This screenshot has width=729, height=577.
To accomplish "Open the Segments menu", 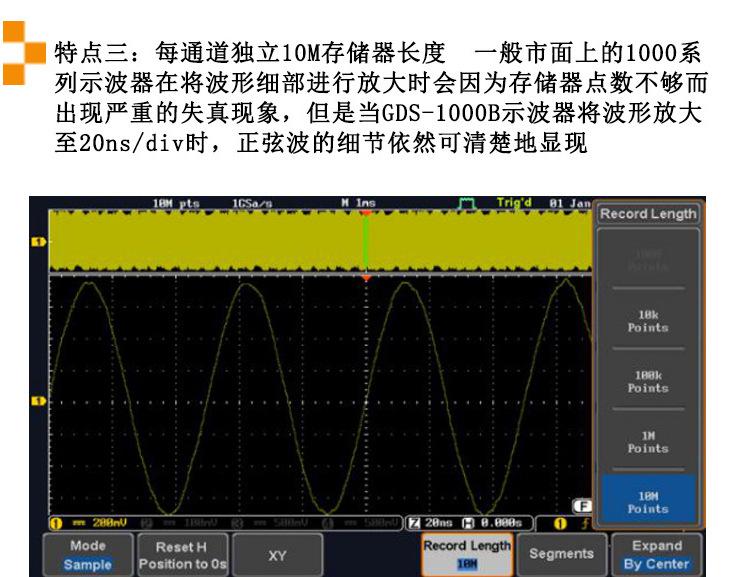I will coord(561,554).
